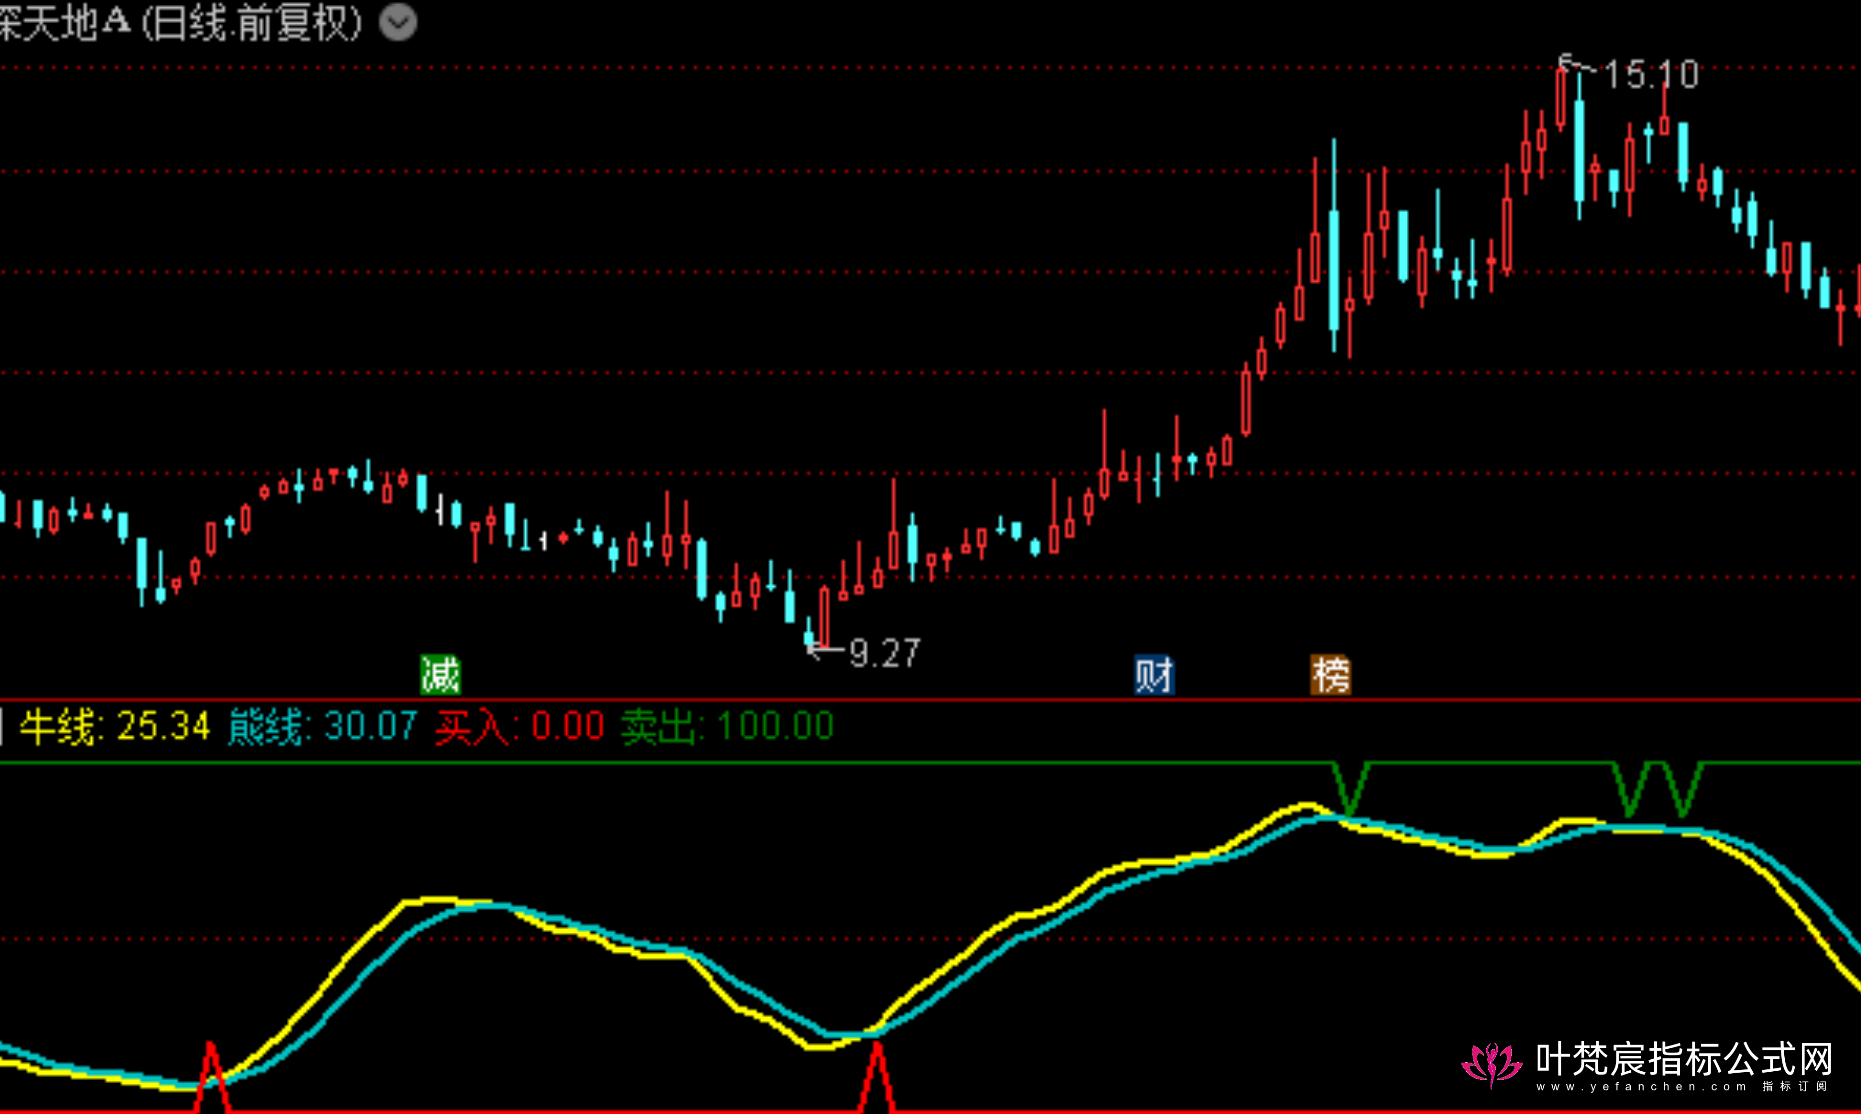Select the 买入: 0.00 indicator value
1861x1114 pixels.
[519, 726]
